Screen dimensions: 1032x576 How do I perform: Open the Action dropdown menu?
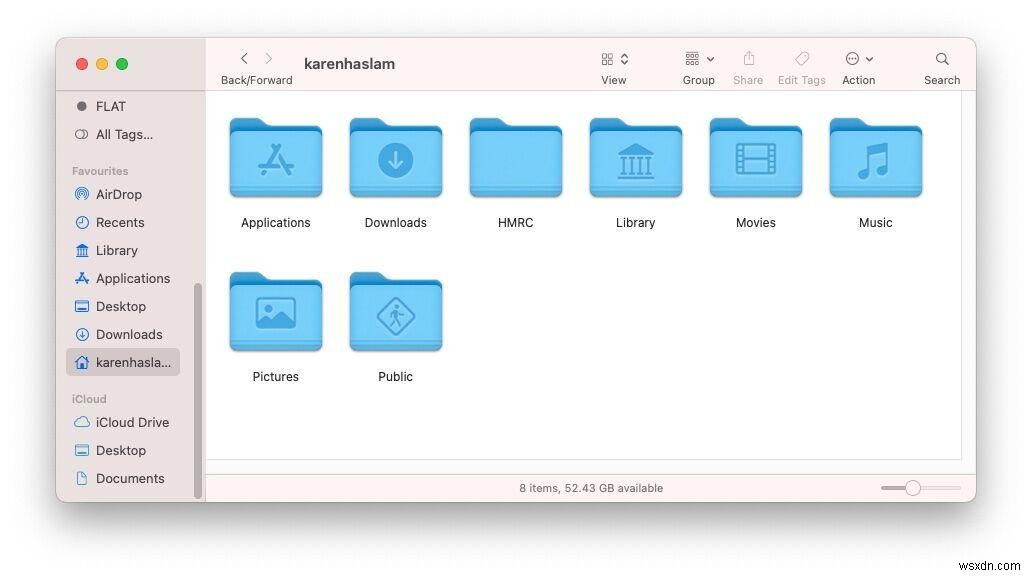(858, 59)
